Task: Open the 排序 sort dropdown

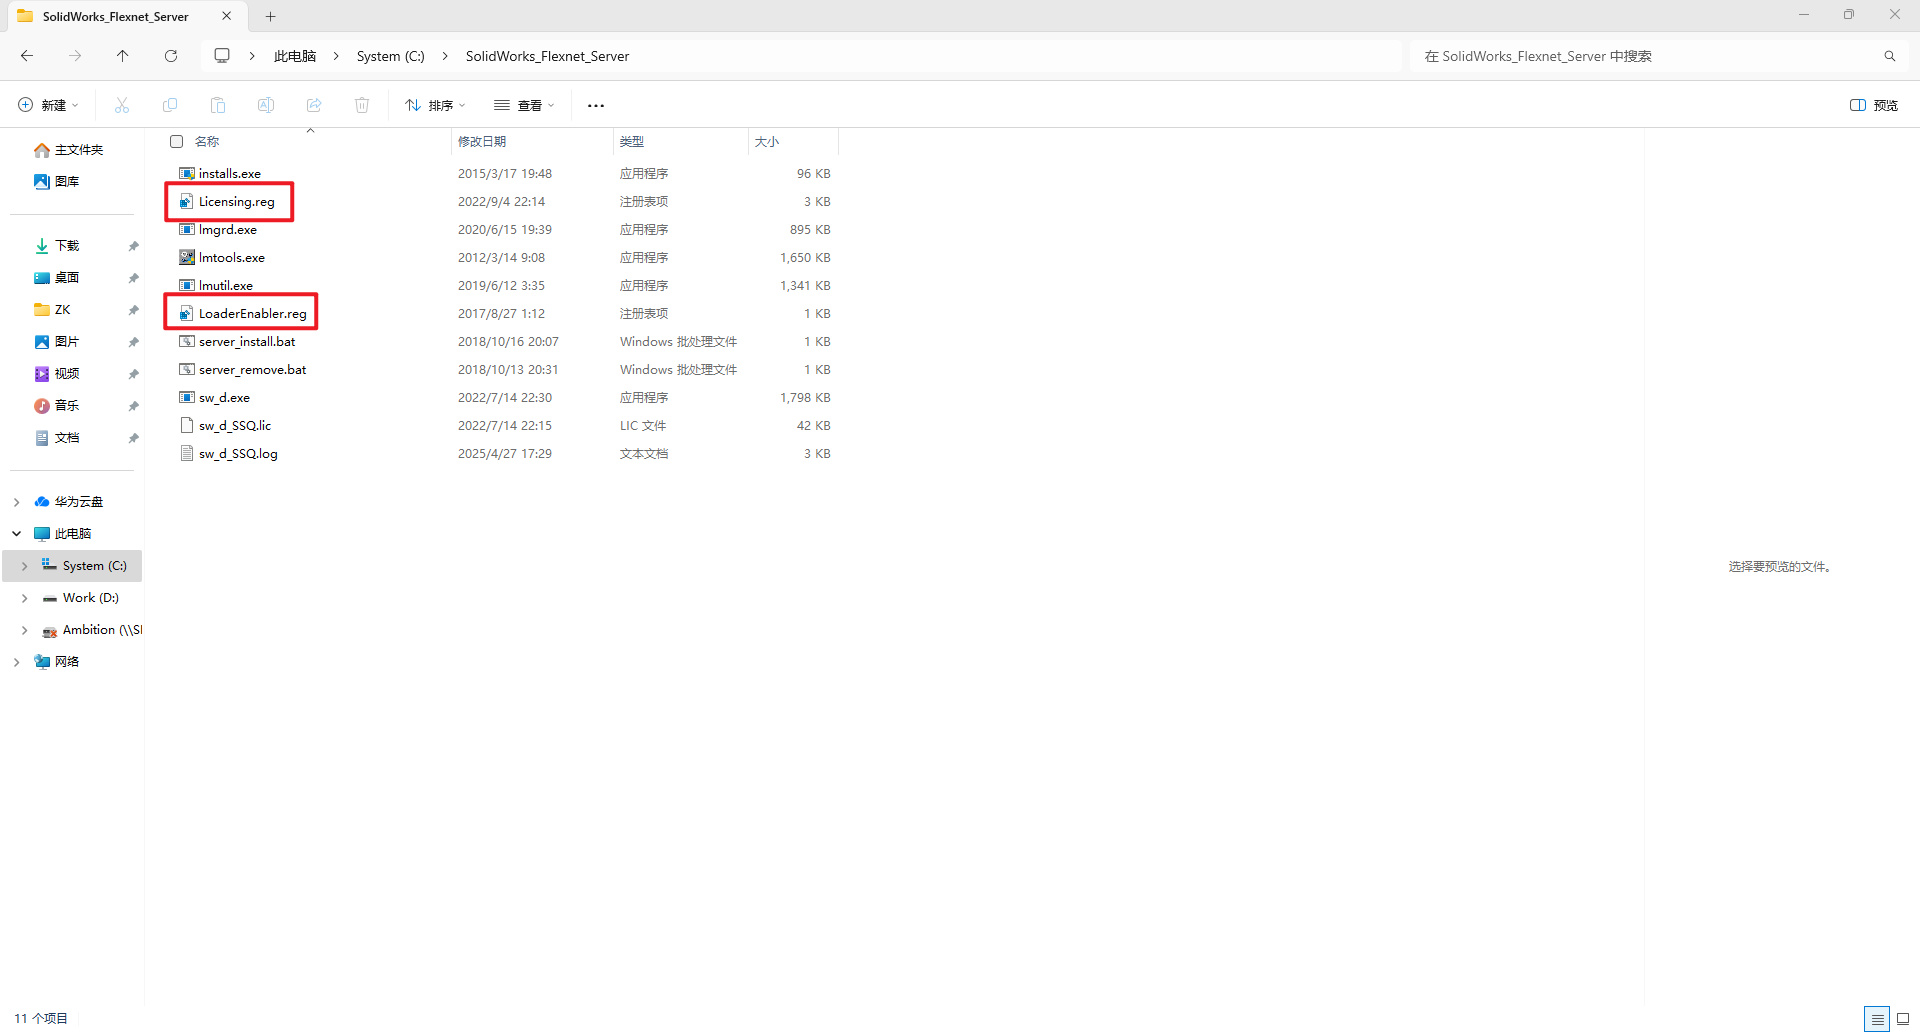Action: click(x=435, y=105)
